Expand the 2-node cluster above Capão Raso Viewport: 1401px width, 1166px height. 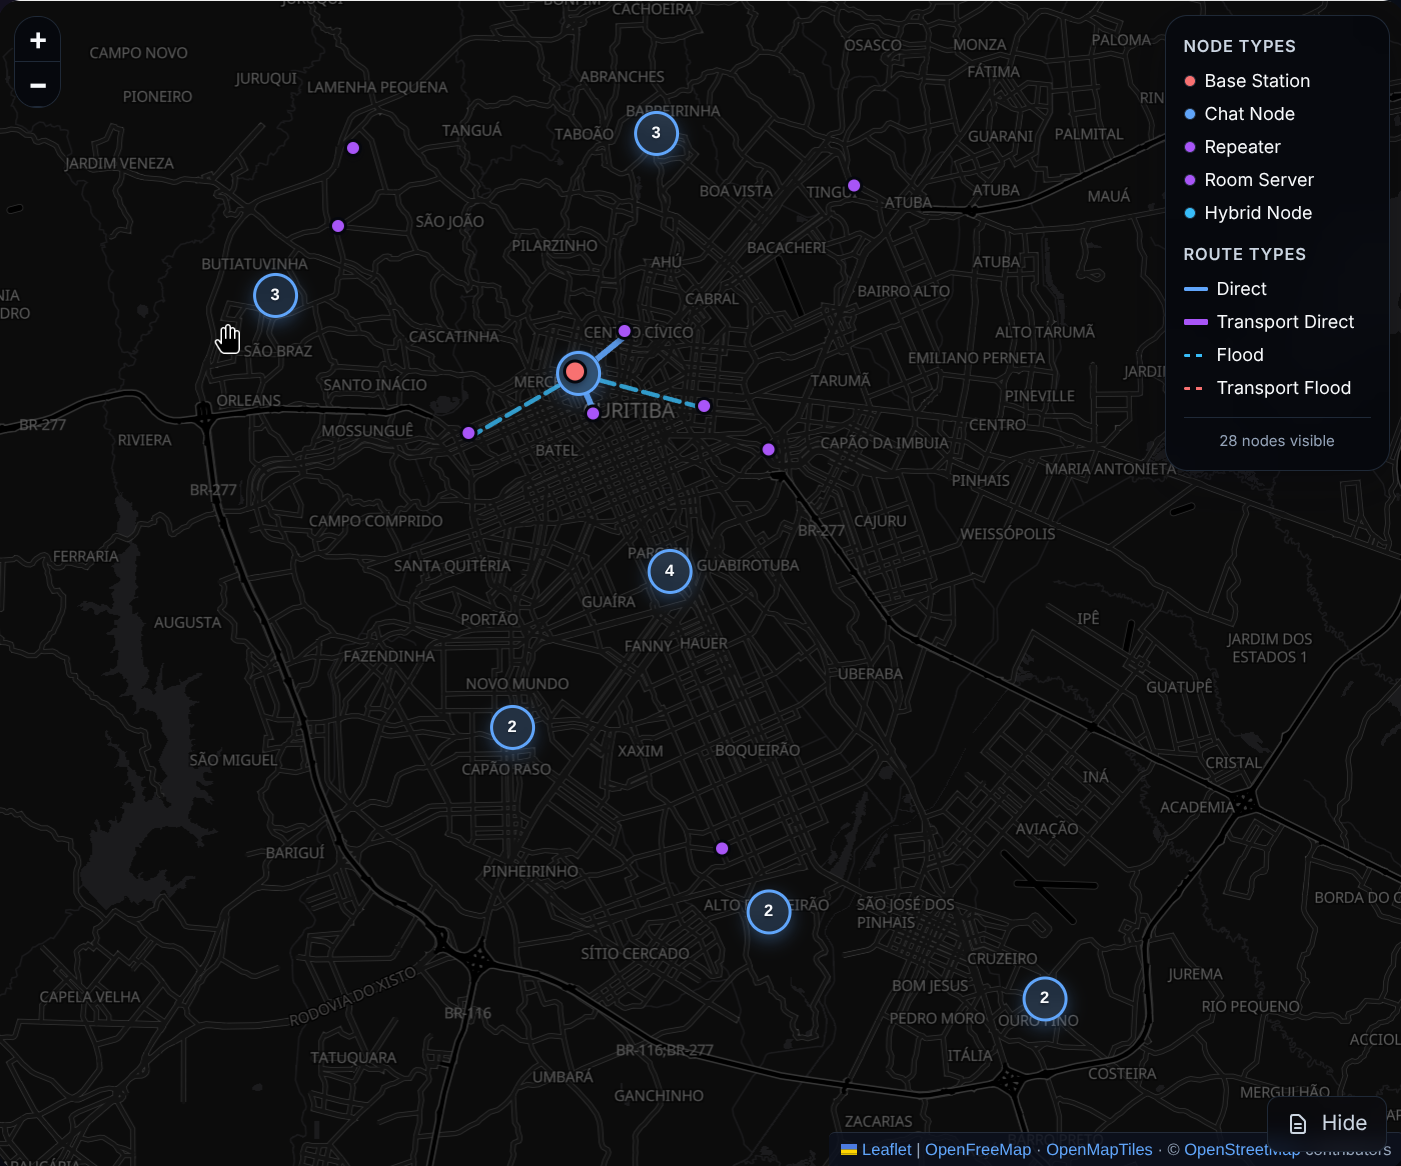point(512,727)
